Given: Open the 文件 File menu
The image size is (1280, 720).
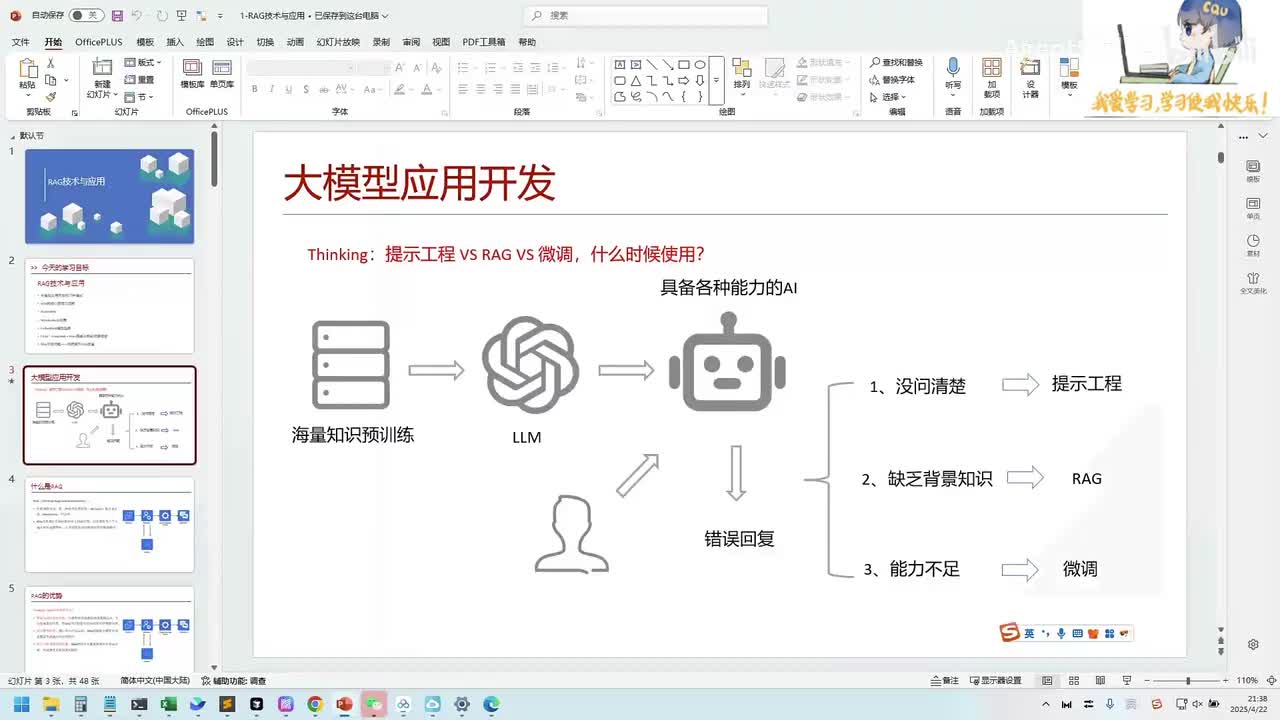Looking at the screenshot, I should pyautogui.click(x=21, y=42).
